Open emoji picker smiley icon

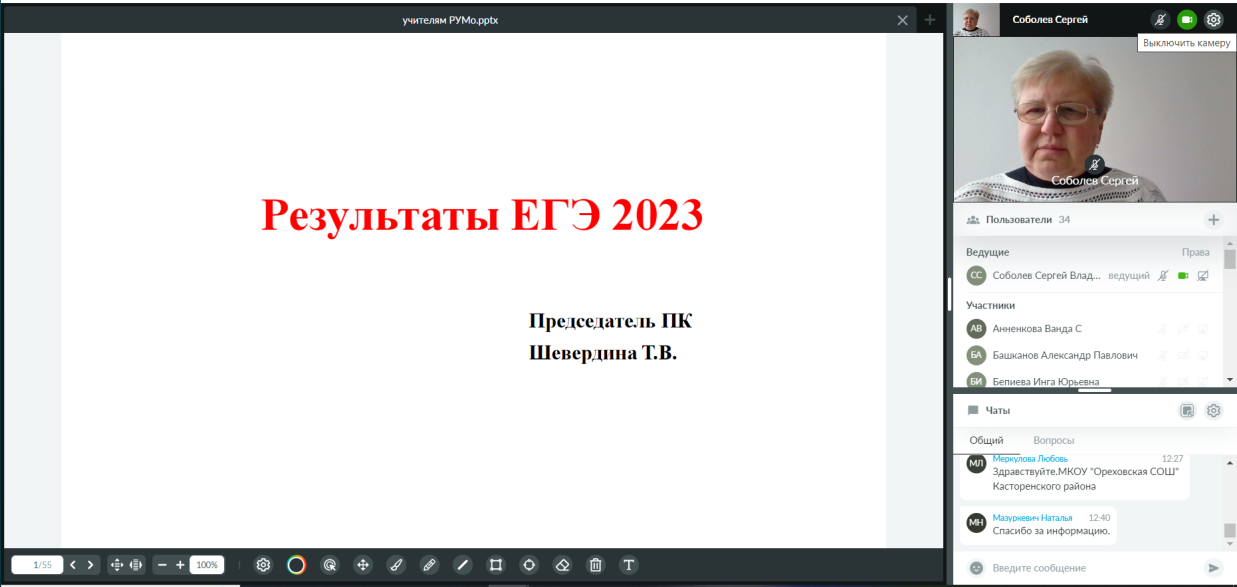976,568
